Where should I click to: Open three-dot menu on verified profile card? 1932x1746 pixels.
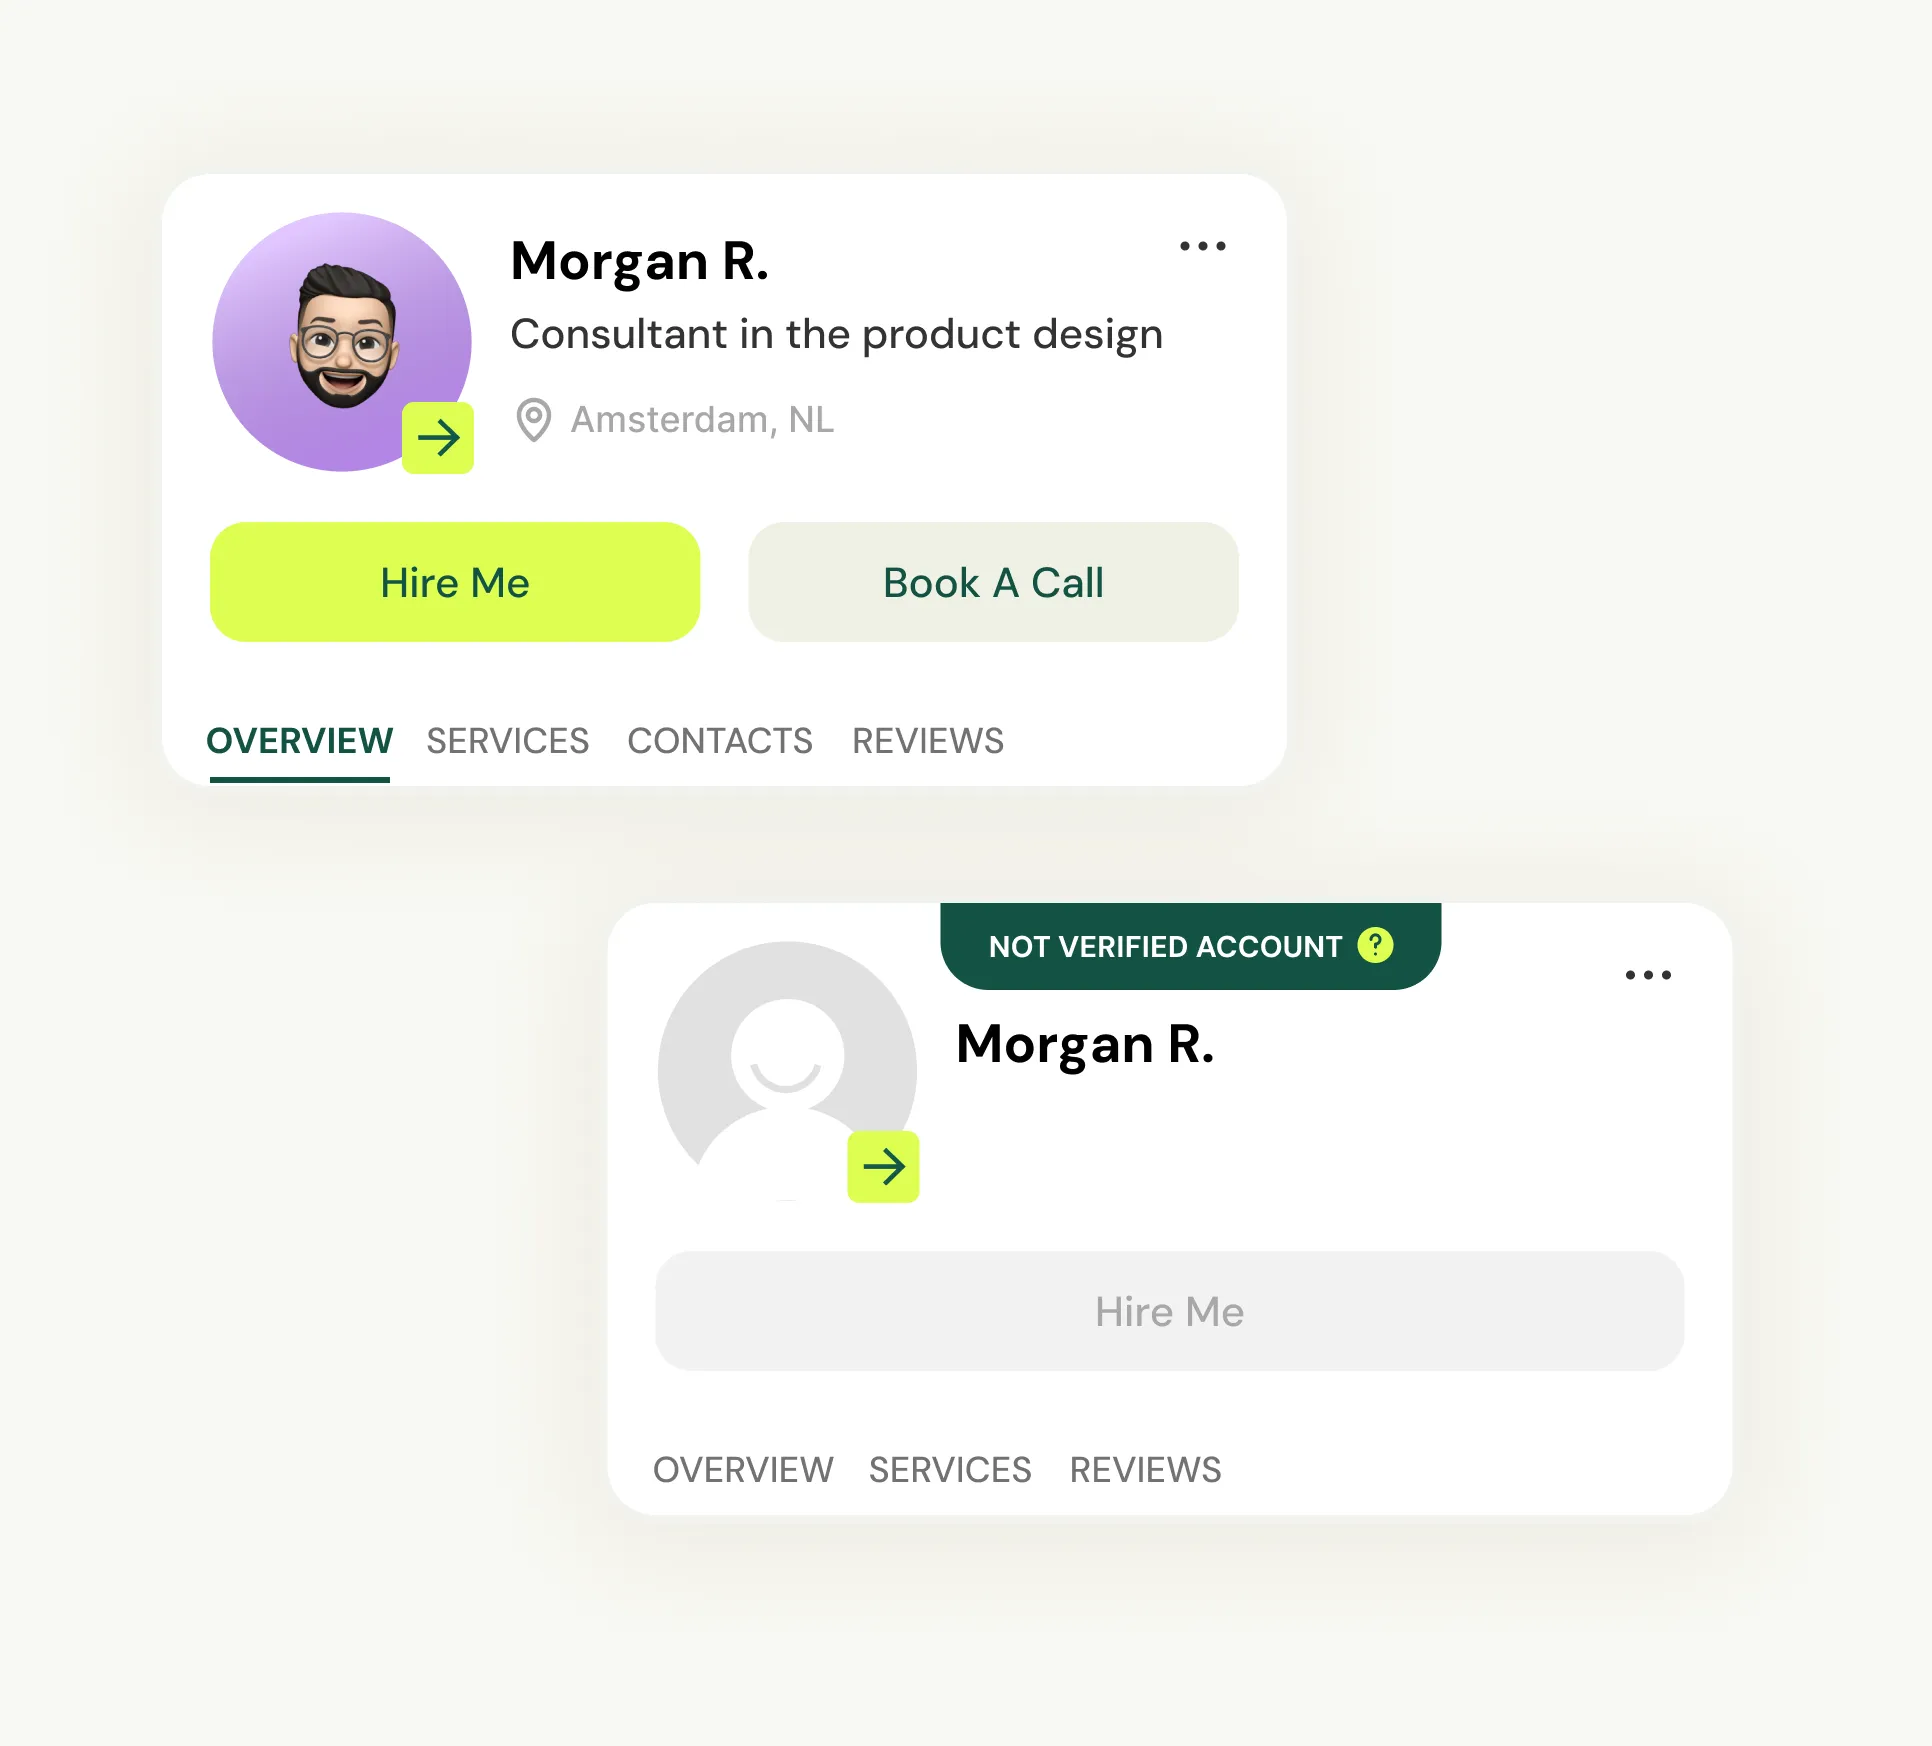1202,246
